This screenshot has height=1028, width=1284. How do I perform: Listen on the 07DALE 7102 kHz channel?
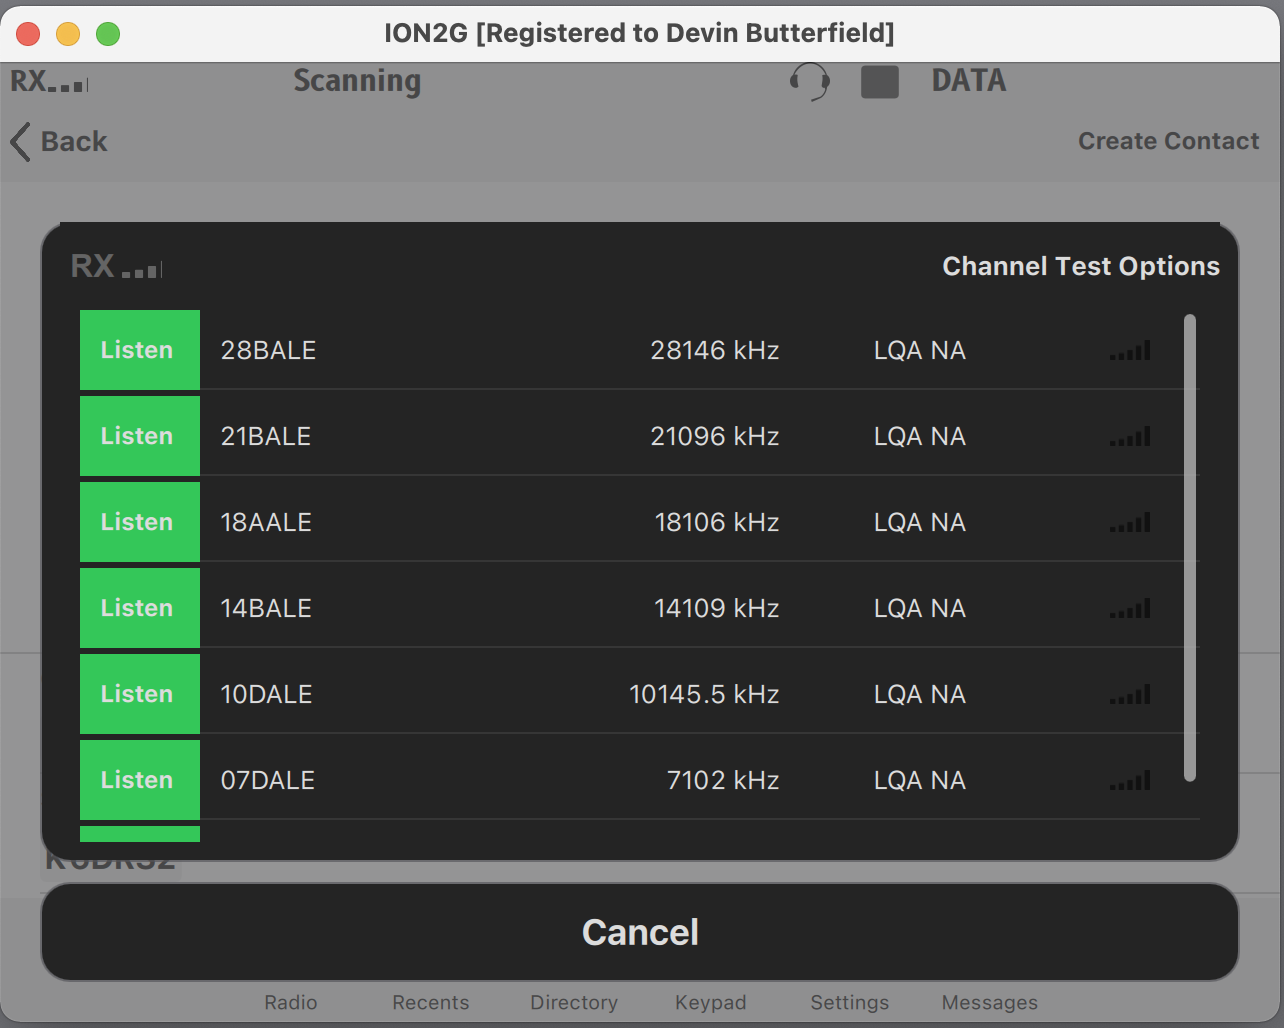click(x=139, y=780)
